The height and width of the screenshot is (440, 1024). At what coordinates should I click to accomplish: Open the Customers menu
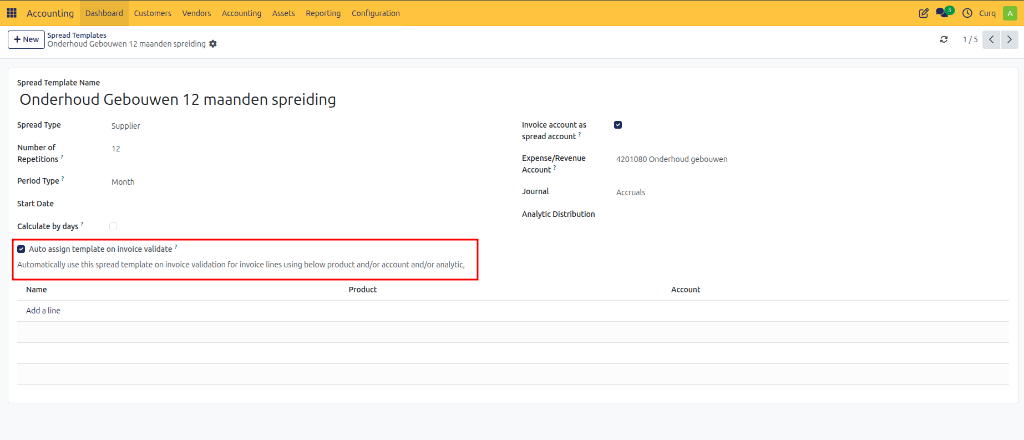153,13
